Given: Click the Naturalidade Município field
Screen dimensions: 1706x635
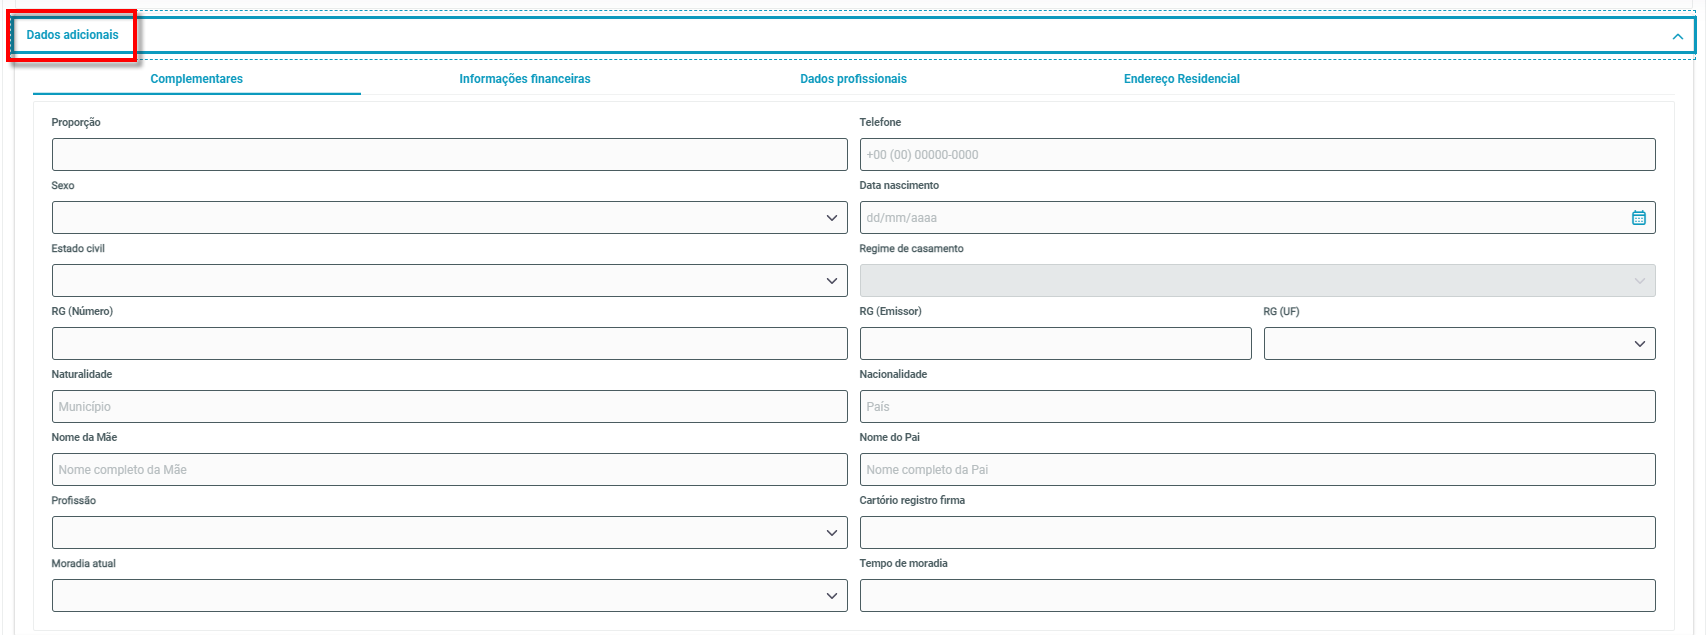Looking at the screenshot, I should pyautogui.click(x=449, y=407).
